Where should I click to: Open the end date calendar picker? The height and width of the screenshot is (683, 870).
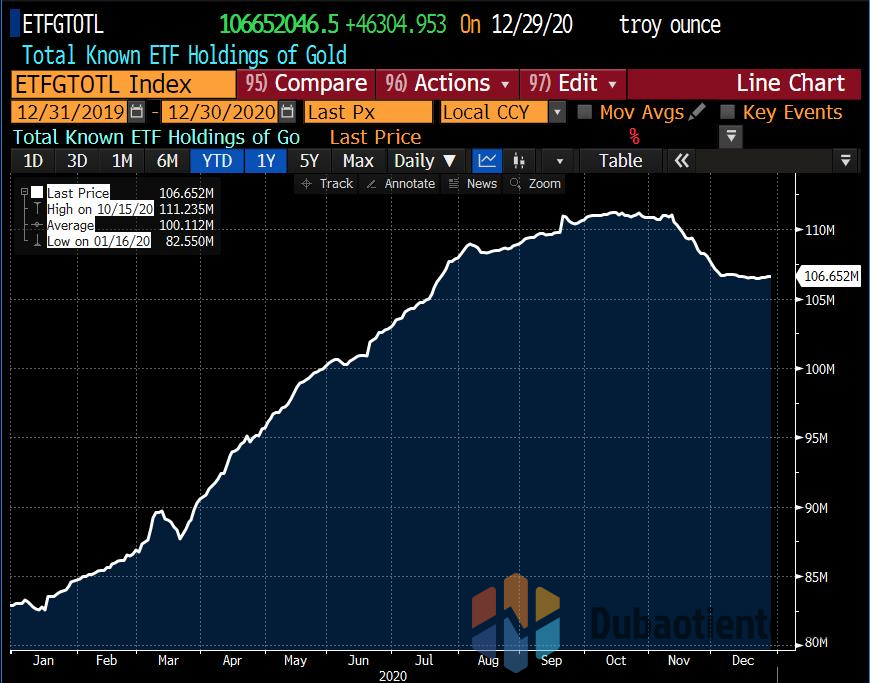[287, 112]
